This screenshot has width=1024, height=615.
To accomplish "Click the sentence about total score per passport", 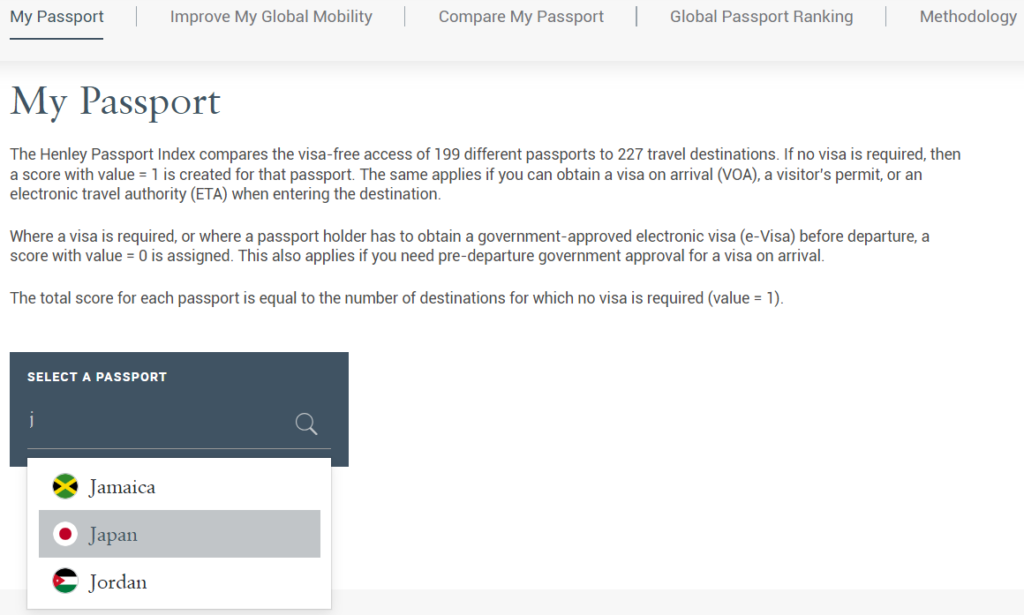I will tap(396, 298).
